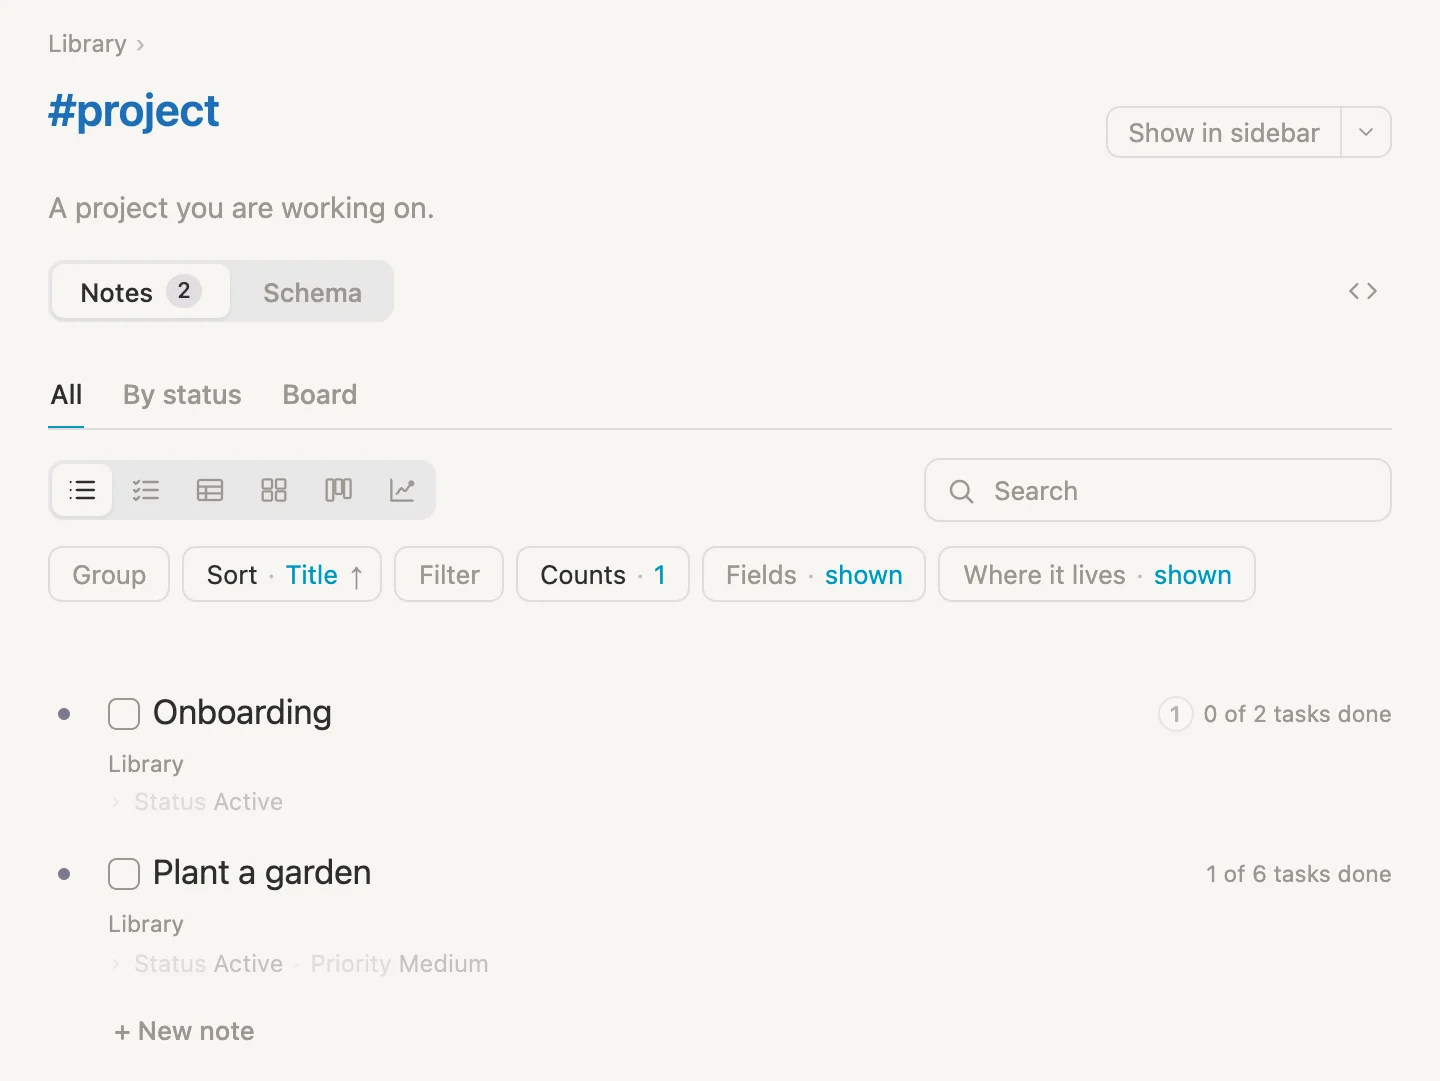This screenshot has height=1081, width=1440.
Task: Open the Filter options
Action: pyautogui.click(x=449, y=575)
